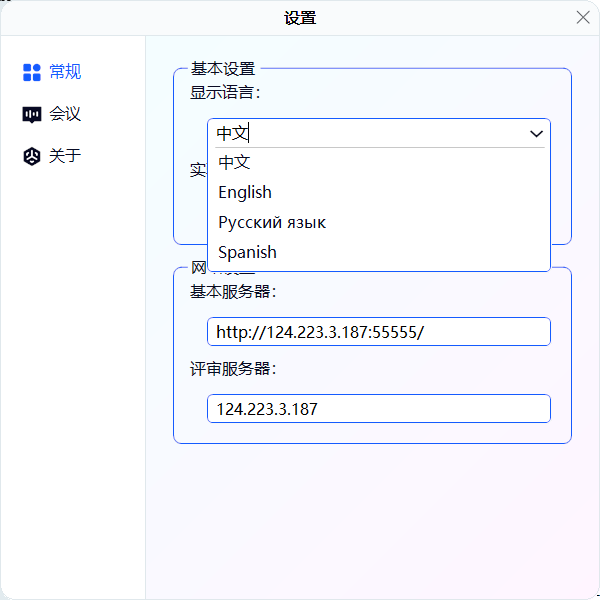Collapse the display language dropdown arrow
This screenshot has height=600, width=600.
point(536,133)
